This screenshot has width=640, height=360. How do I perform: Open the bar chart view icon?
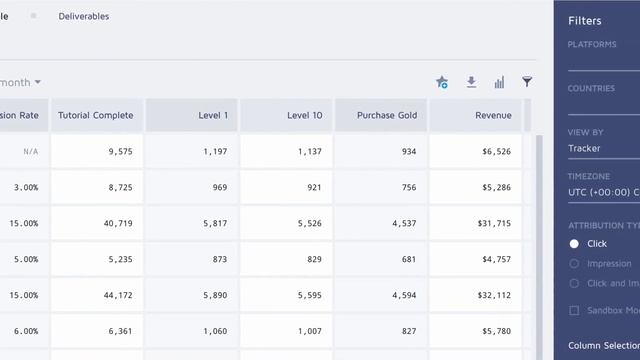499,82
